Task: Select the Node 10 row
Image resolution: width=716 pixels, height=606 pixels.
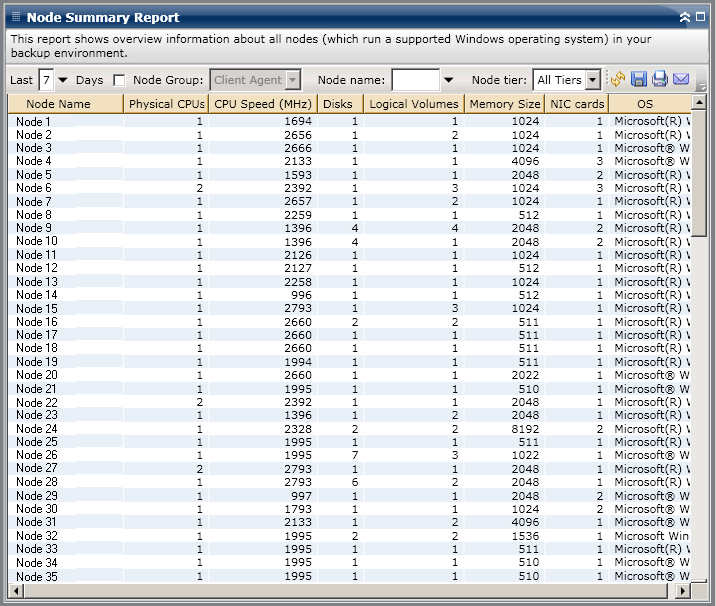Action: tap(349, 242)
